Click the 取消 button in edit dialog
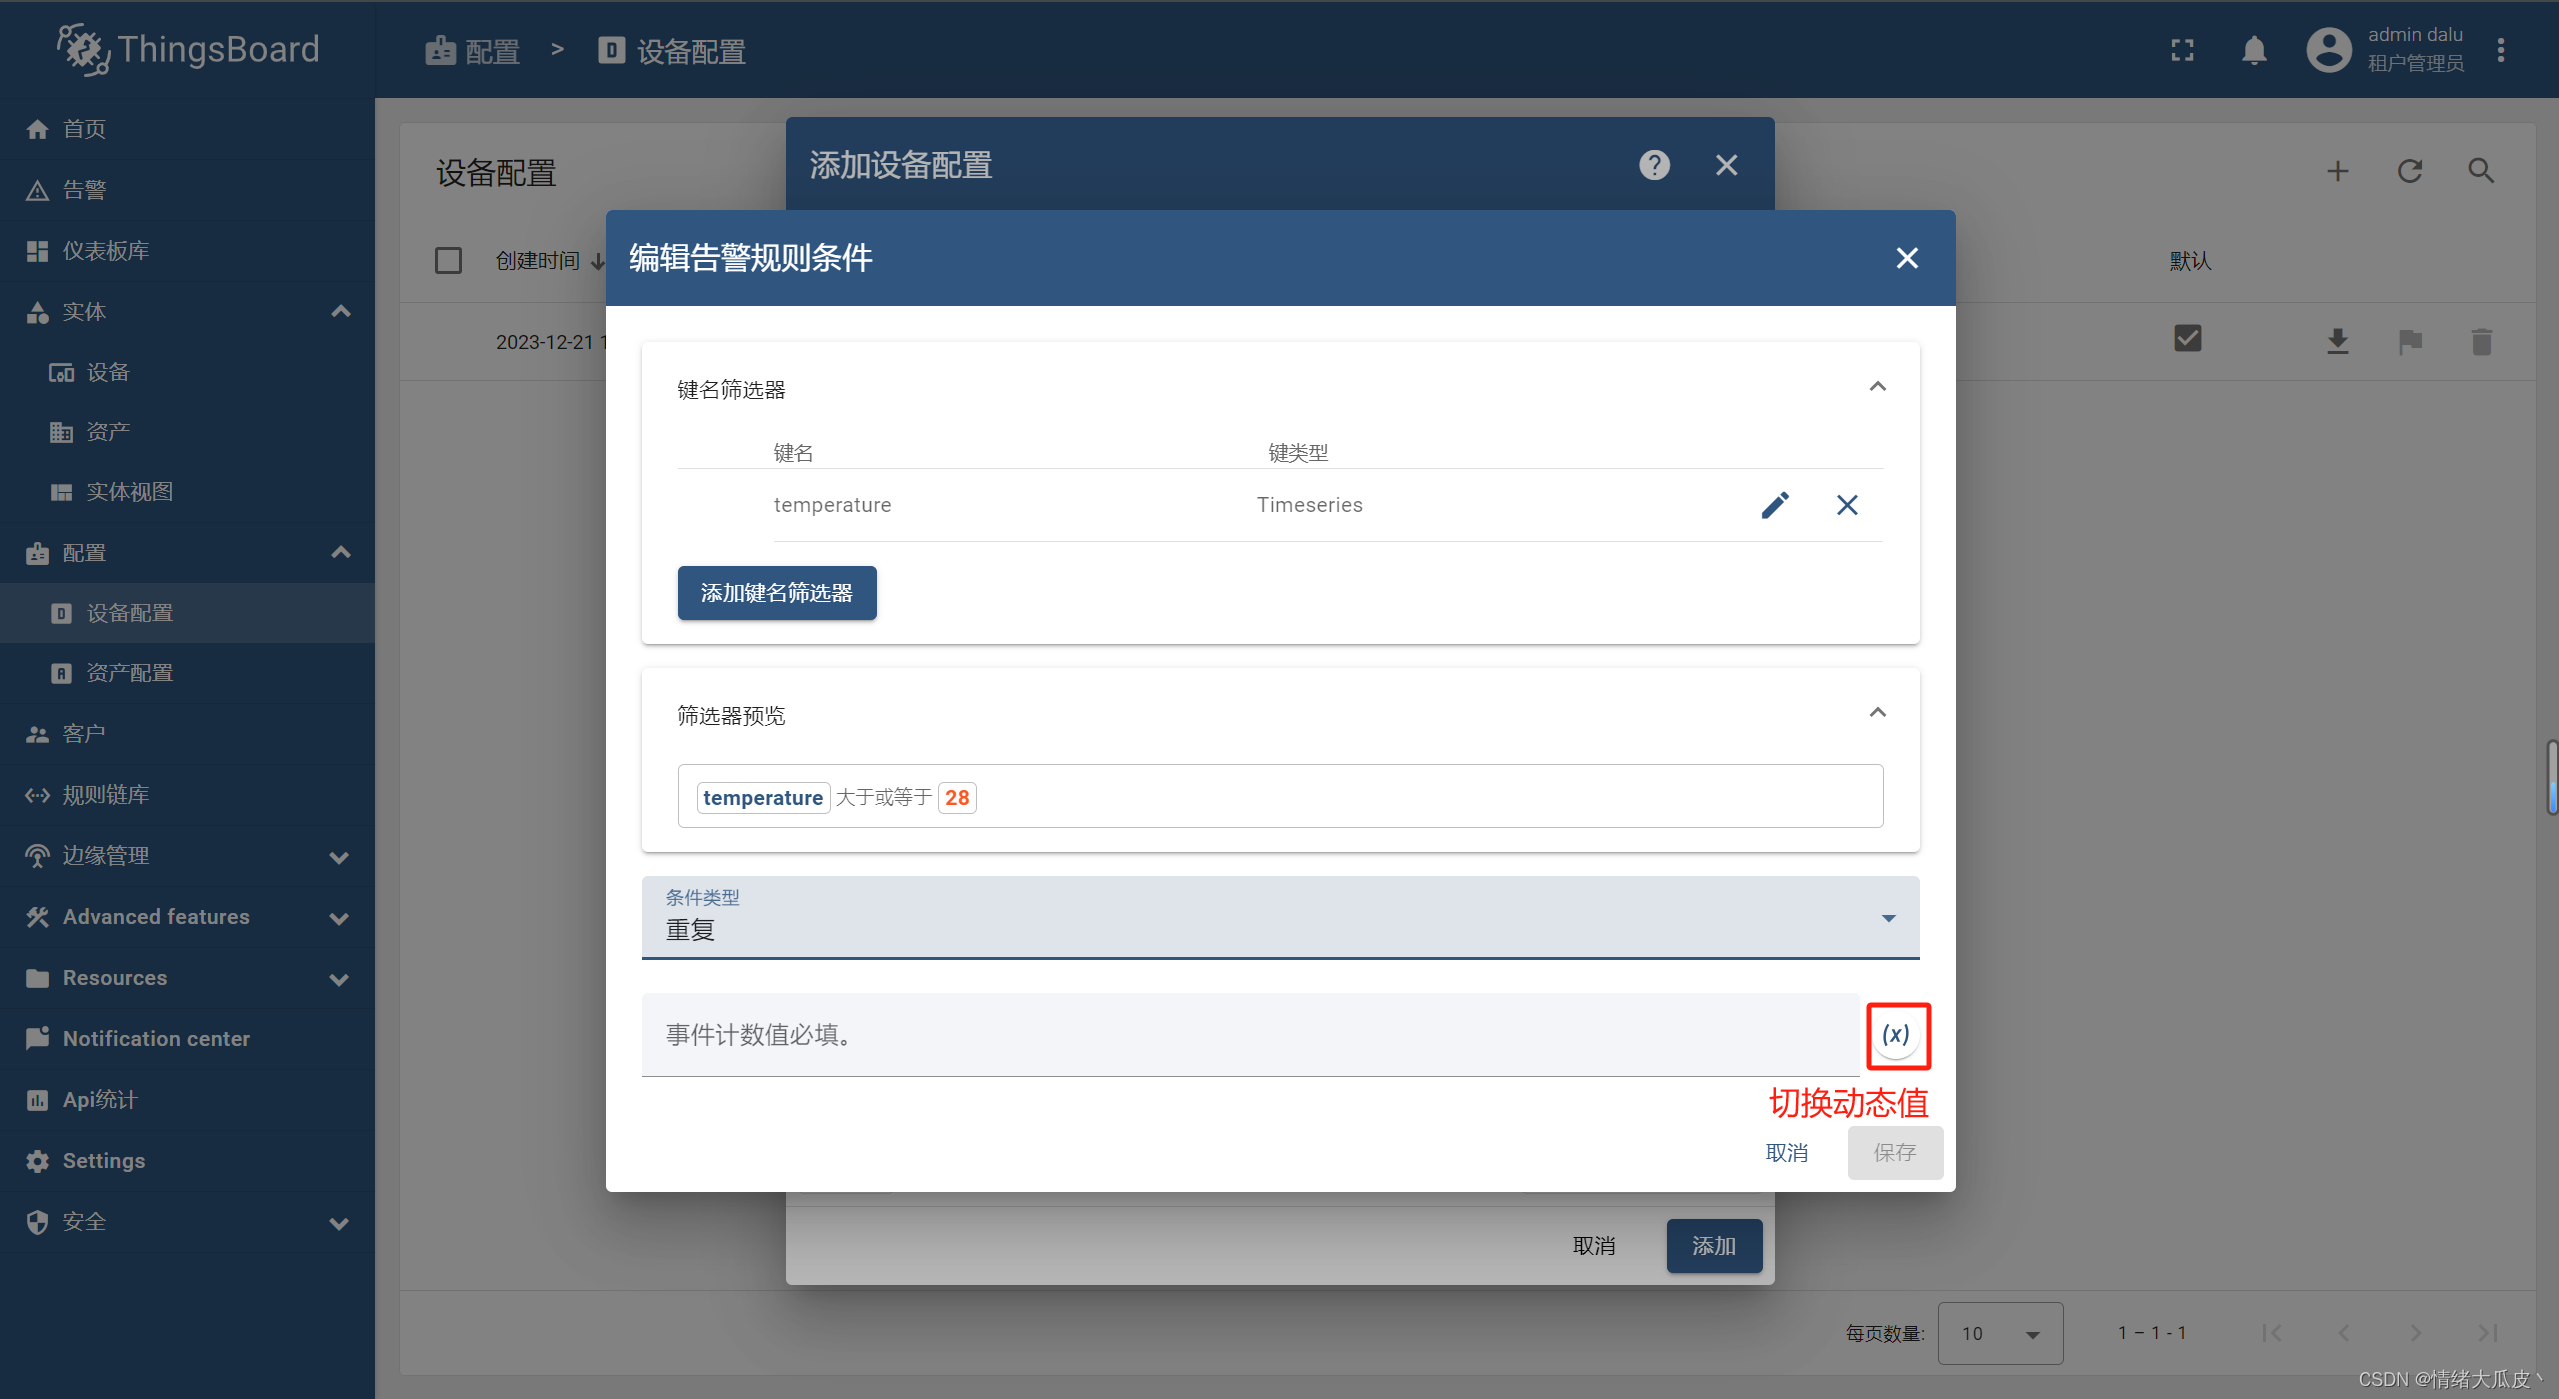Screen dimensions: 2559x1399 click(1789, 1154)
